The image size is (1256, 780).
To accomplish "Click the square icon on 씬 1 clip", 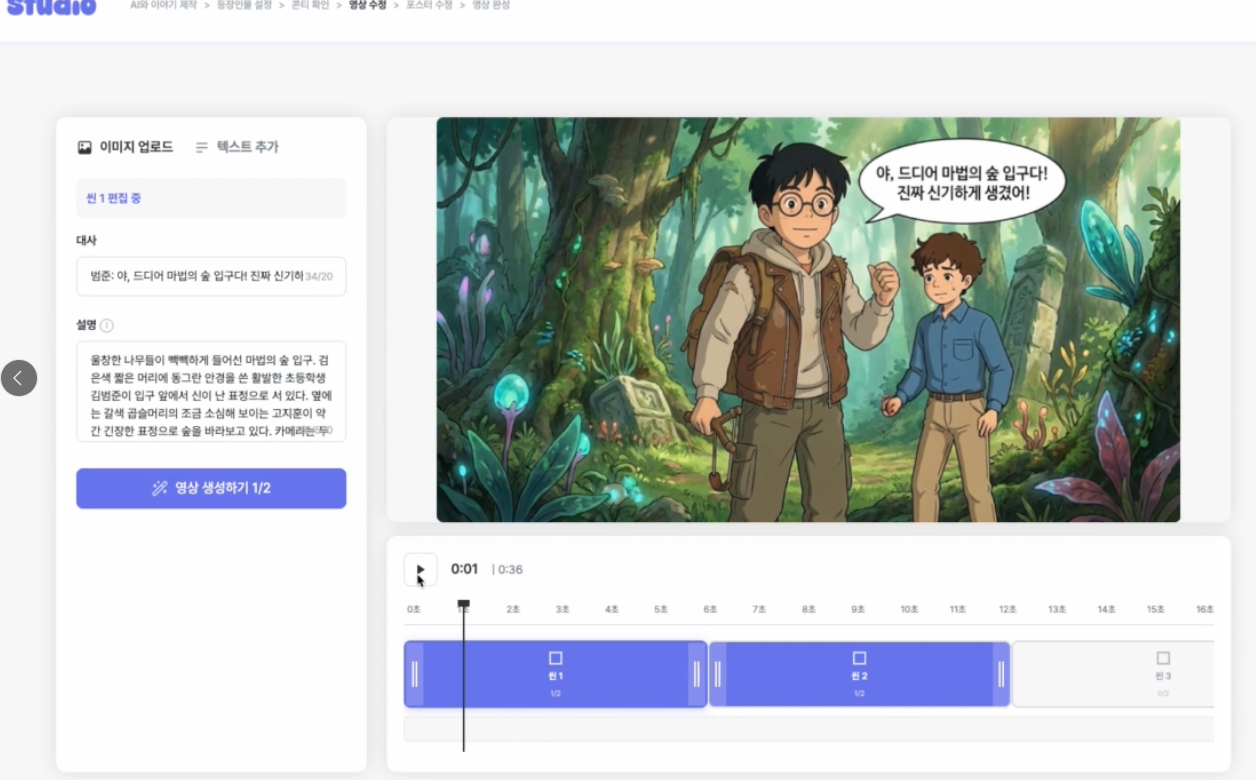I will (x=556, y=658).
